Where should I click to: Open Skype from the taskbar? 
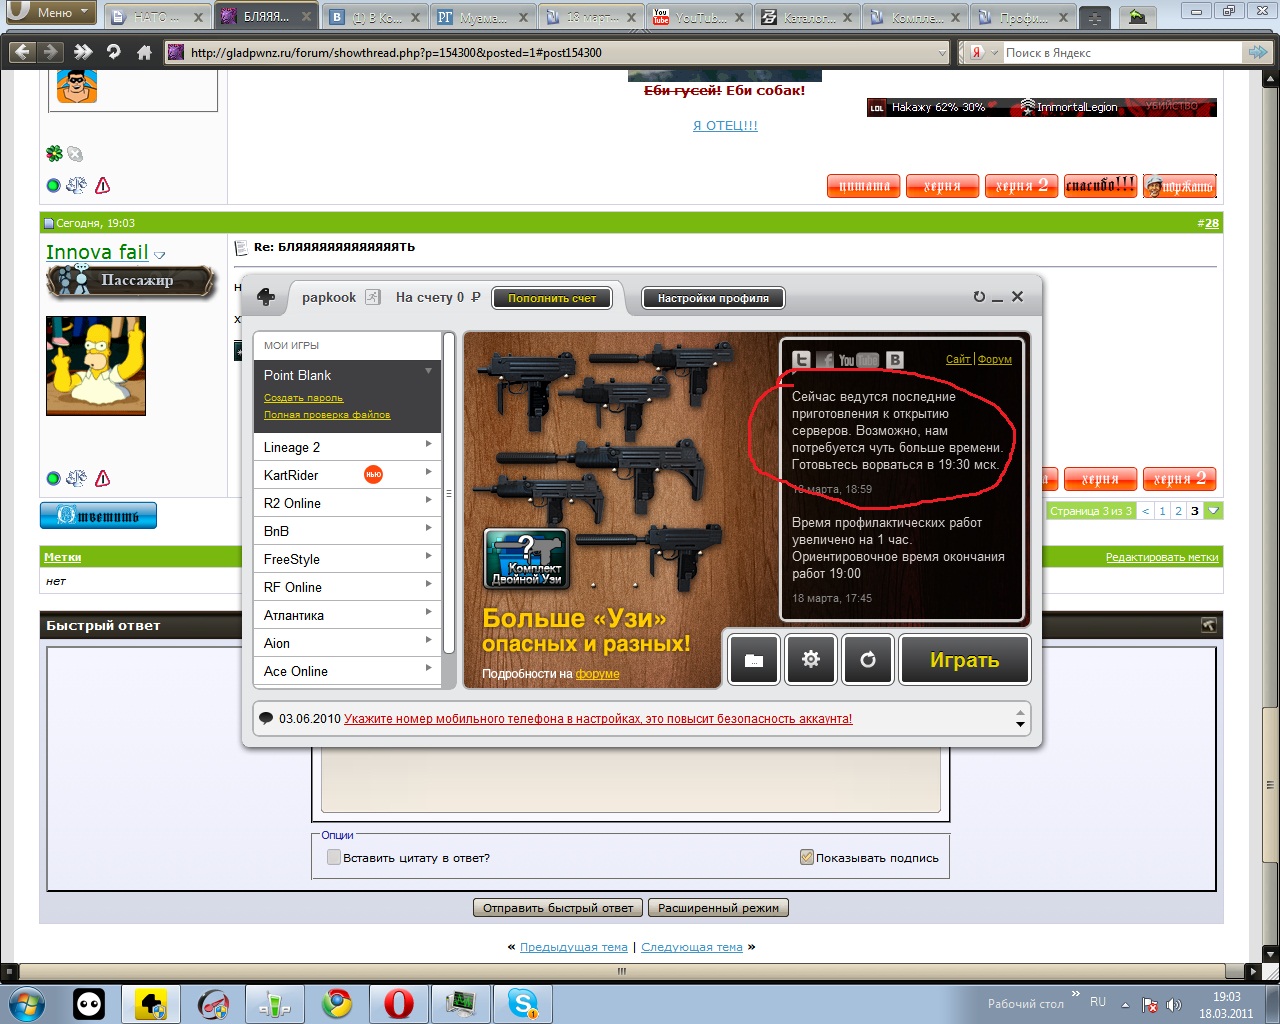pyautogui.click(x=522, y=1003)
